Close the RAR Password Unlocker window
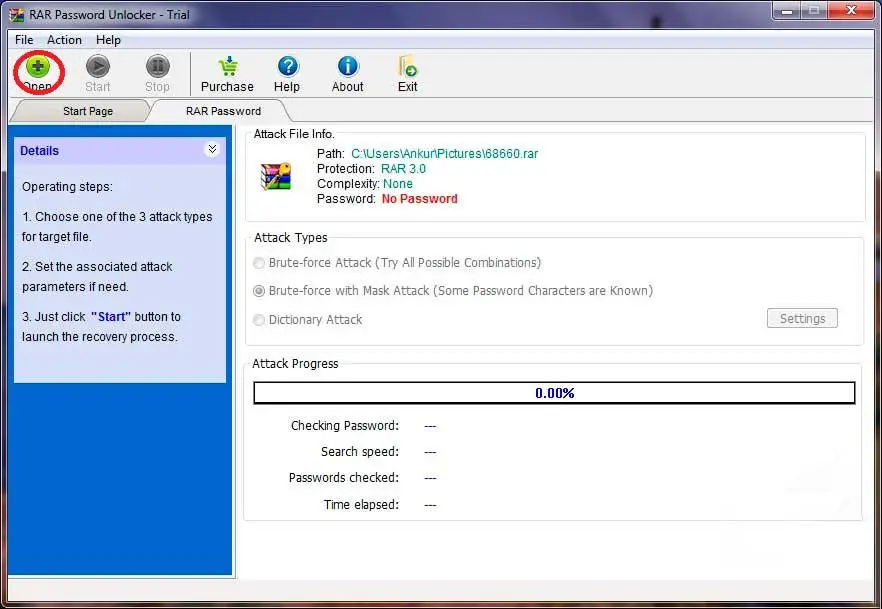This screenshot has width=882, height=609. click(852, 11)
